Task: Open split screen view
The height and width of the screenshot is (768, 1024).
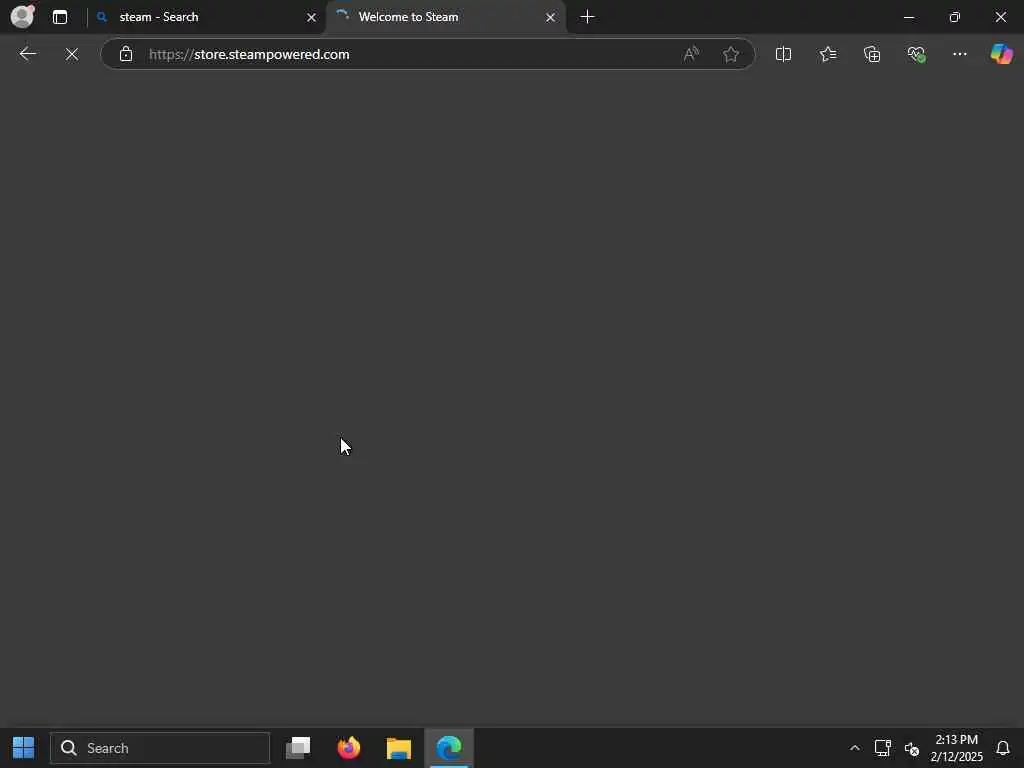Action: [x=783, y=54]
